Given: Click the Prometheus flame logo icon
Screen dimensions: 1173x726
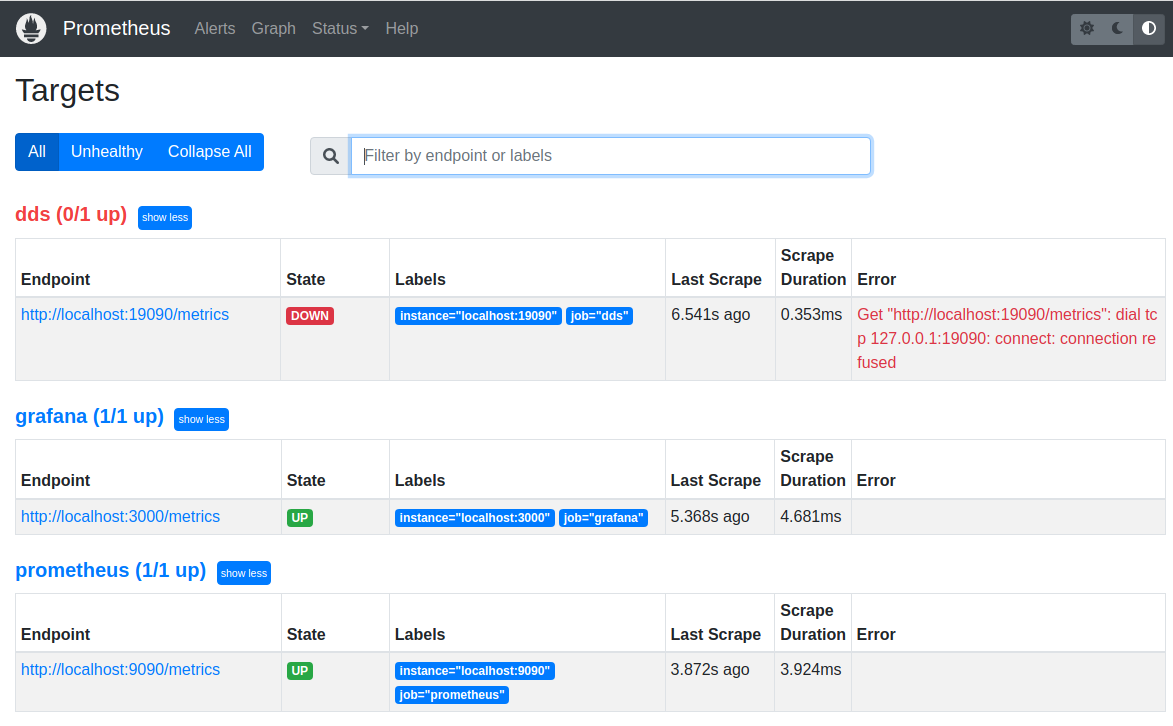Looking at the screenshot, I should click(31, 28).
